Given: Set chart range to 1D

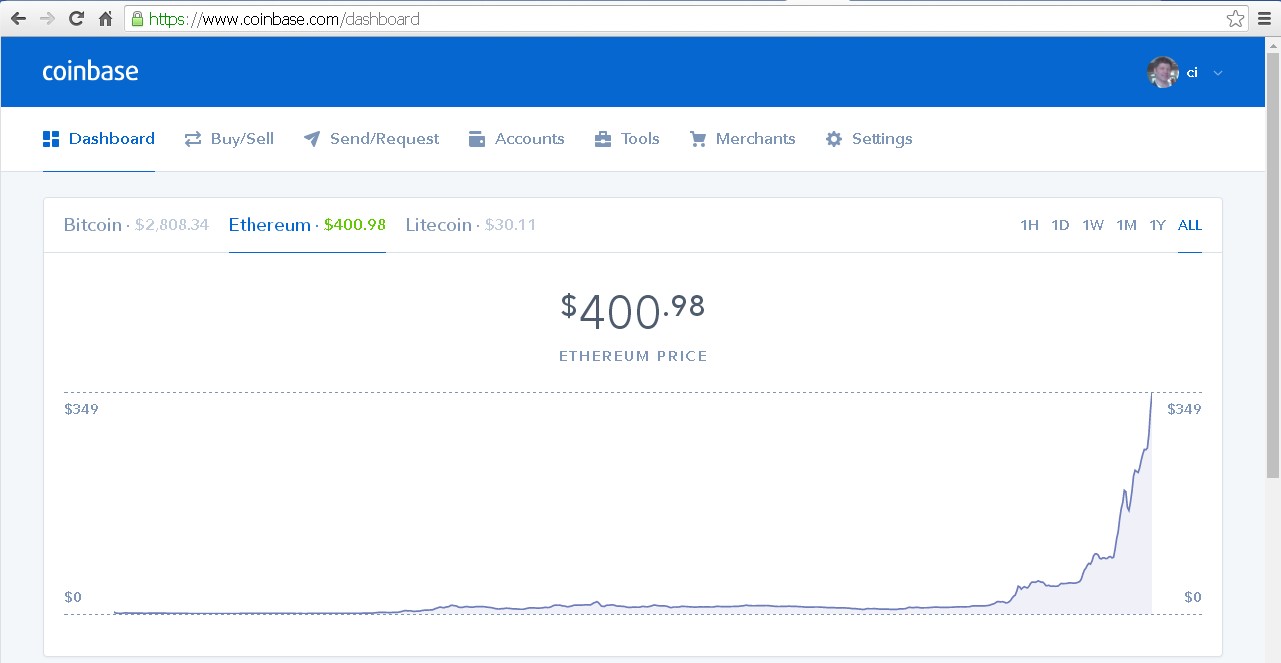Looking at the screenshot, I should (x=1060, y=225).
